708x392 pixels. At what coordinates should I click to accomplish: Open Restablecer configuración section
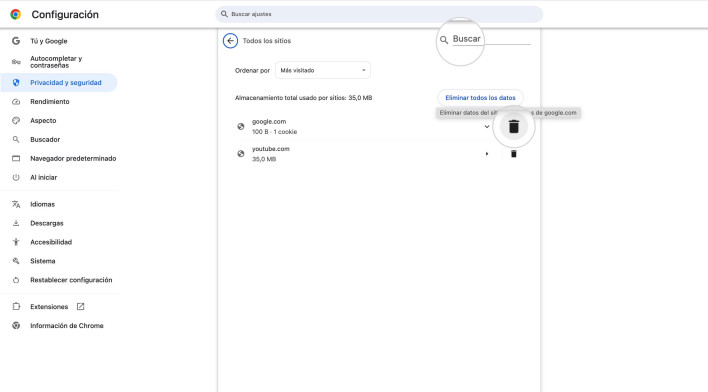click(x=71, y=280)
